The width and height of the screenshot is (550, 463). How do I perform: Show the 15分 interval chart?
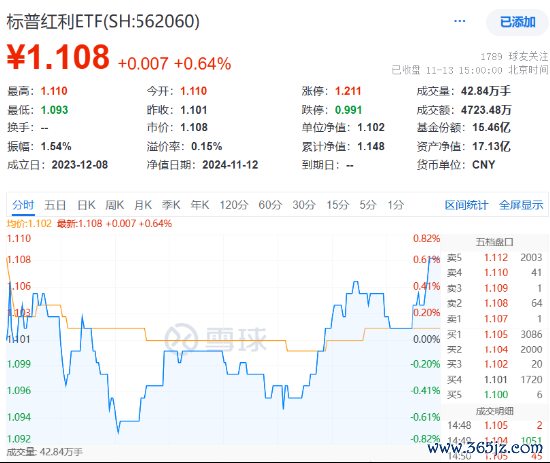coord(338,205)
